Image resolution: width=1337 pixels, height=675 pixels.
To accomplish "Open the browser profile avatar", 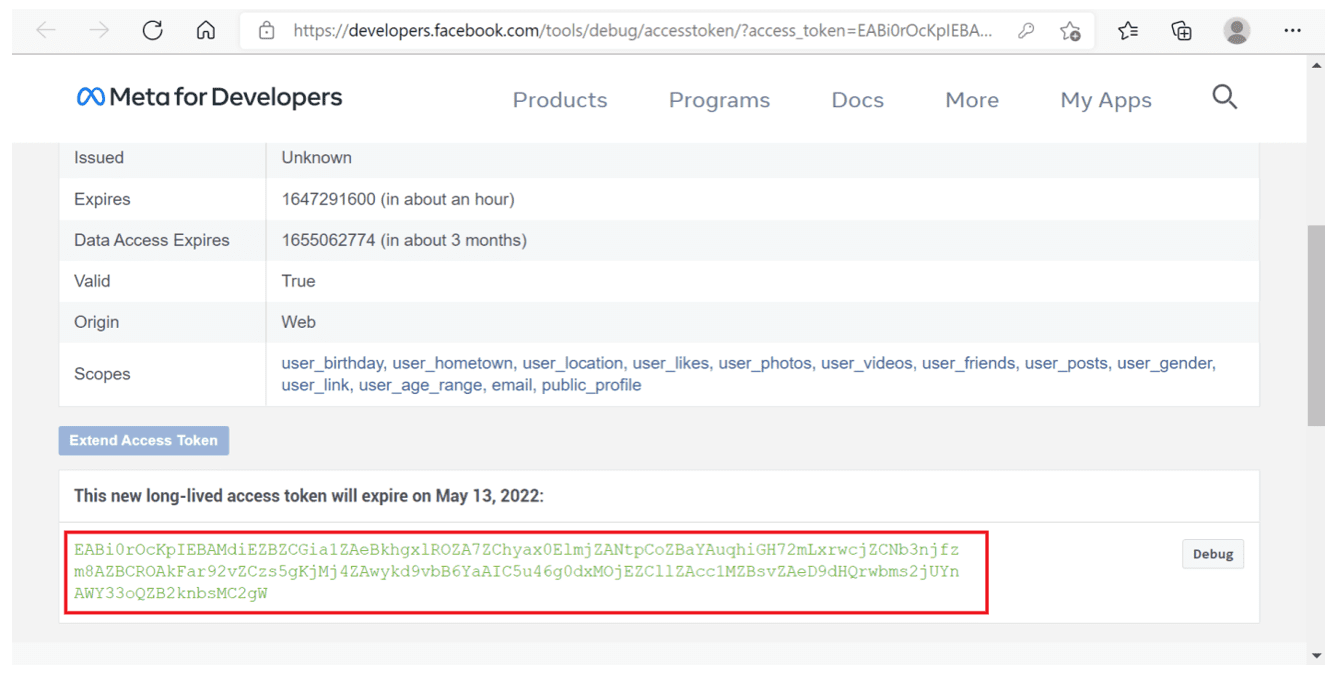I will (1237, 31).
